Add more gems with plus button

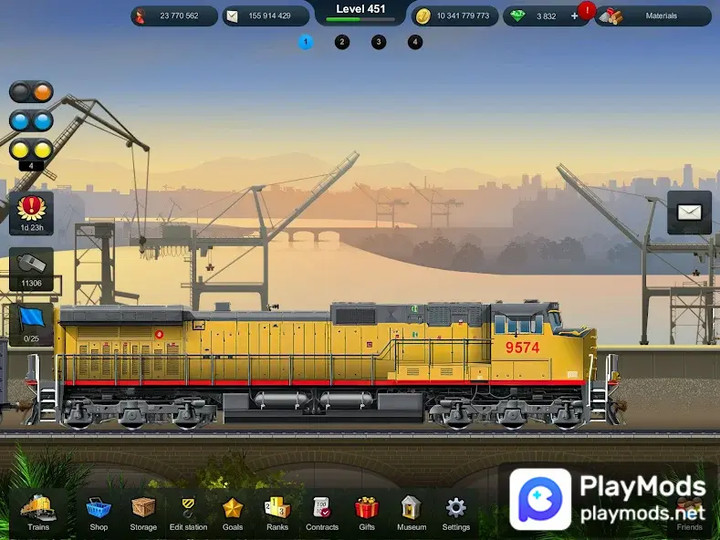coord(574,16)
